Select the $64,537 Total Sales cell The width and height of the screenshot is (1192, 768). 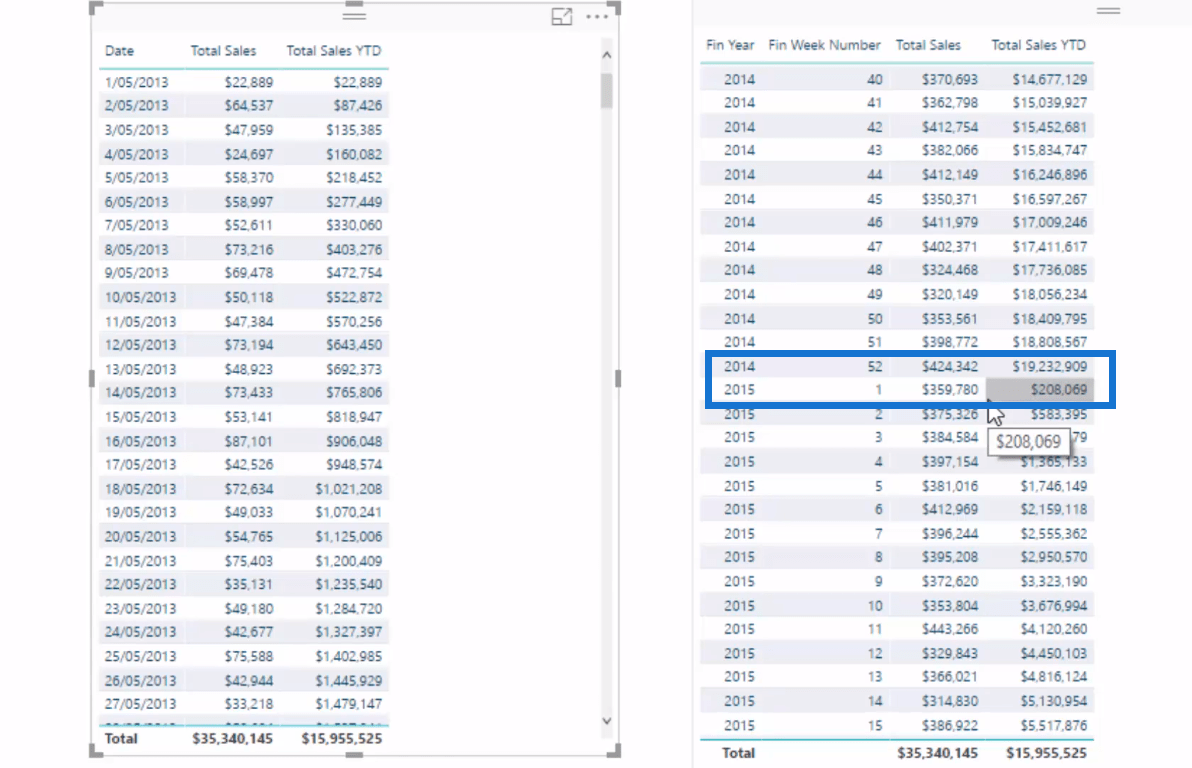pos(249,106)
